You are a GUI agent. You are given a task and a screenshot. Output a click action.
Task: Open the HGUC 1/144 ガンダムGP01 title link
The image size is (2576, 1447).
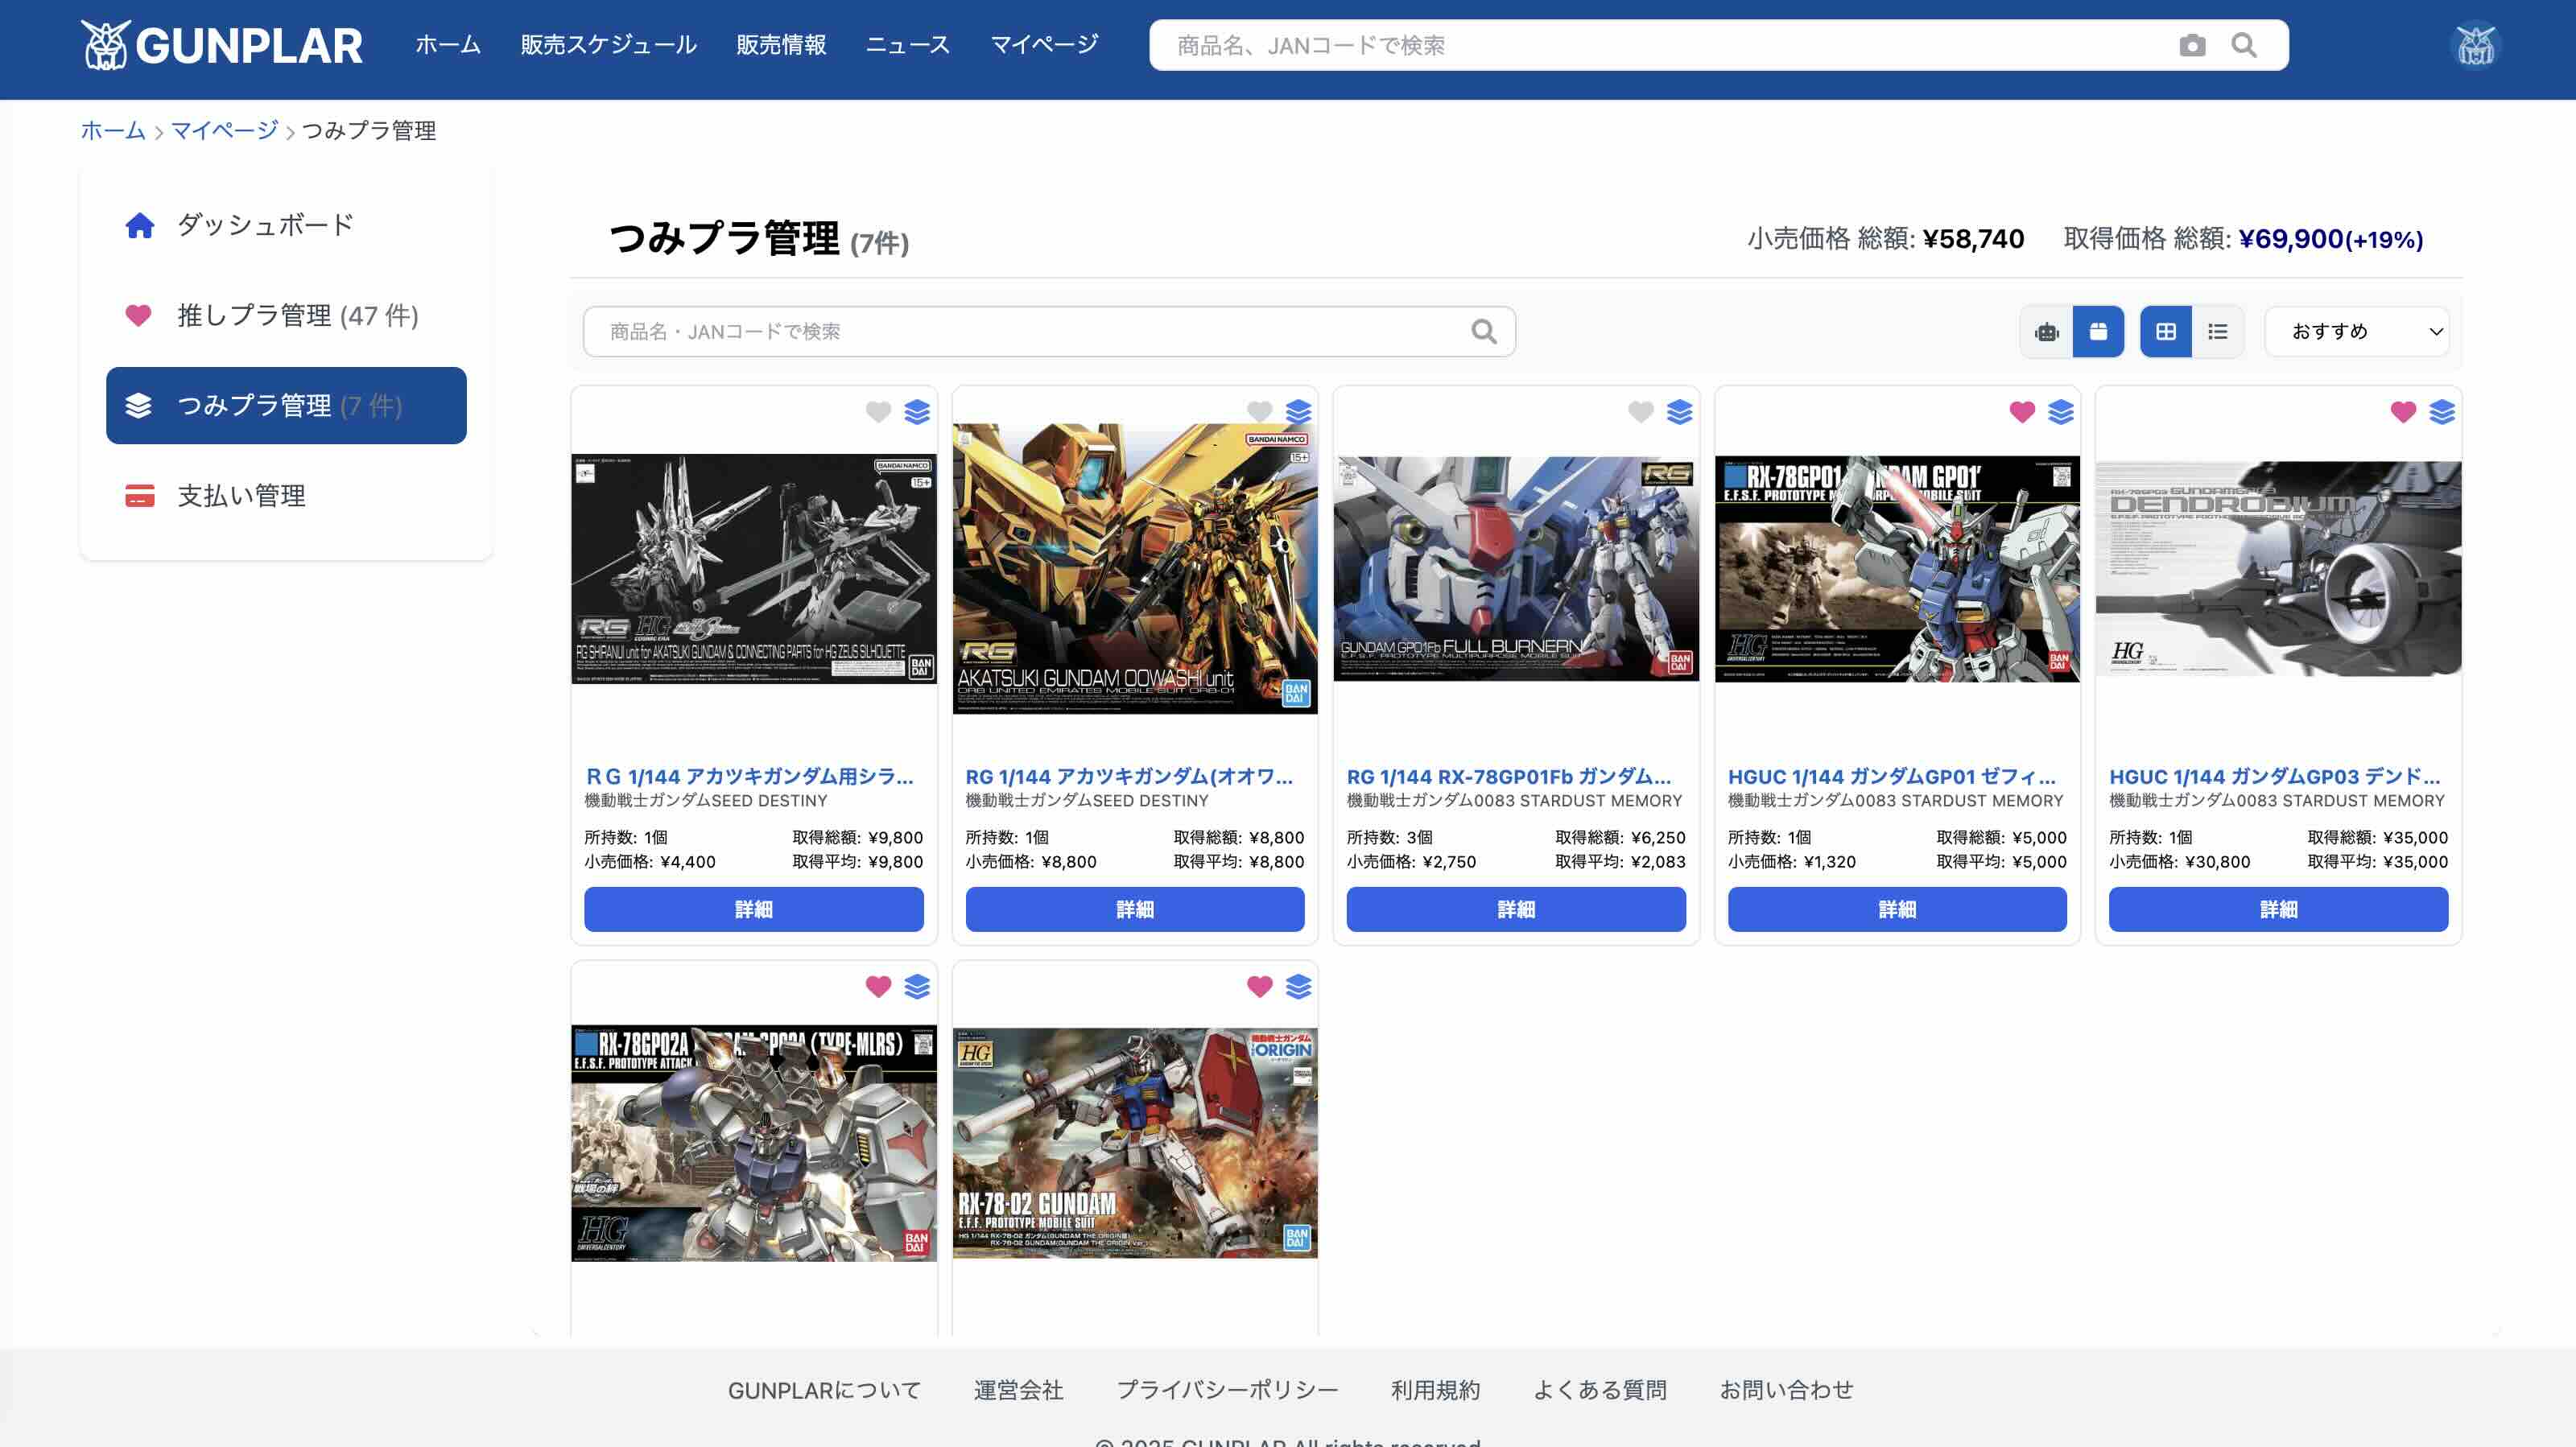1892,776
